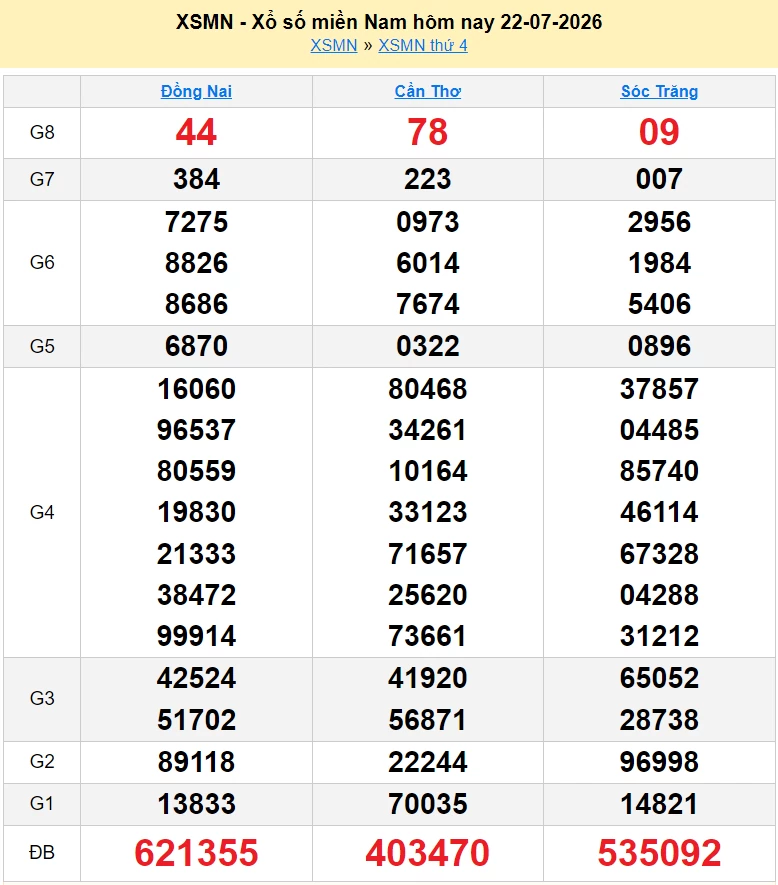Select G3 number 42524
This screenshot has height=885, width=778.
tap(196, 678)
